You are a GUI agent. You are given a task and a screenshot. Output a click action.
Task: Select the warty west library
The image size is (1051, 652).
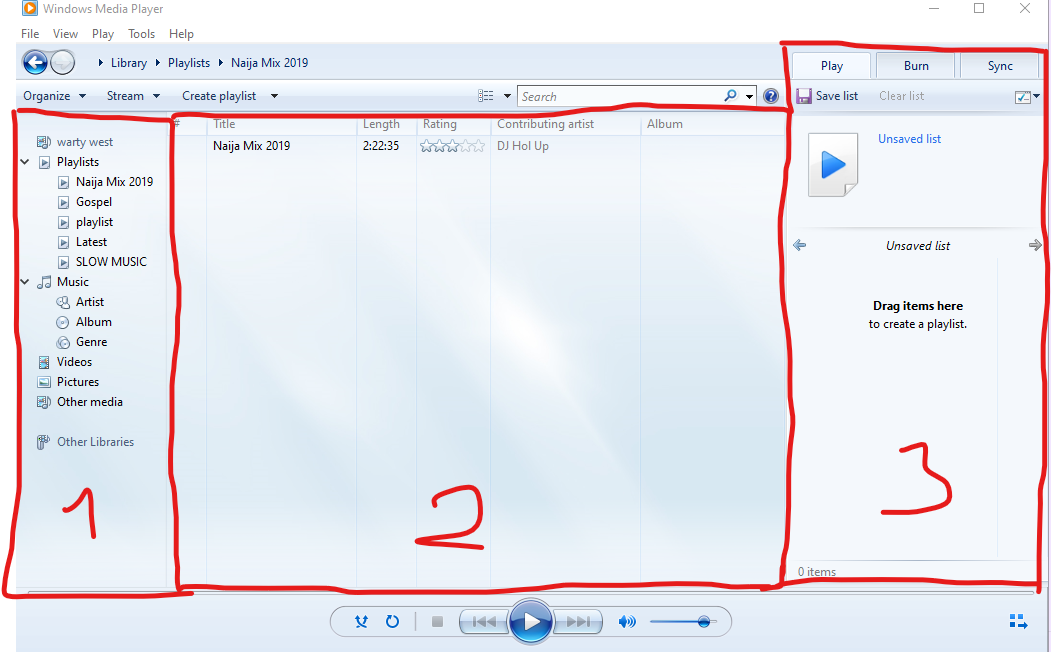84,142
